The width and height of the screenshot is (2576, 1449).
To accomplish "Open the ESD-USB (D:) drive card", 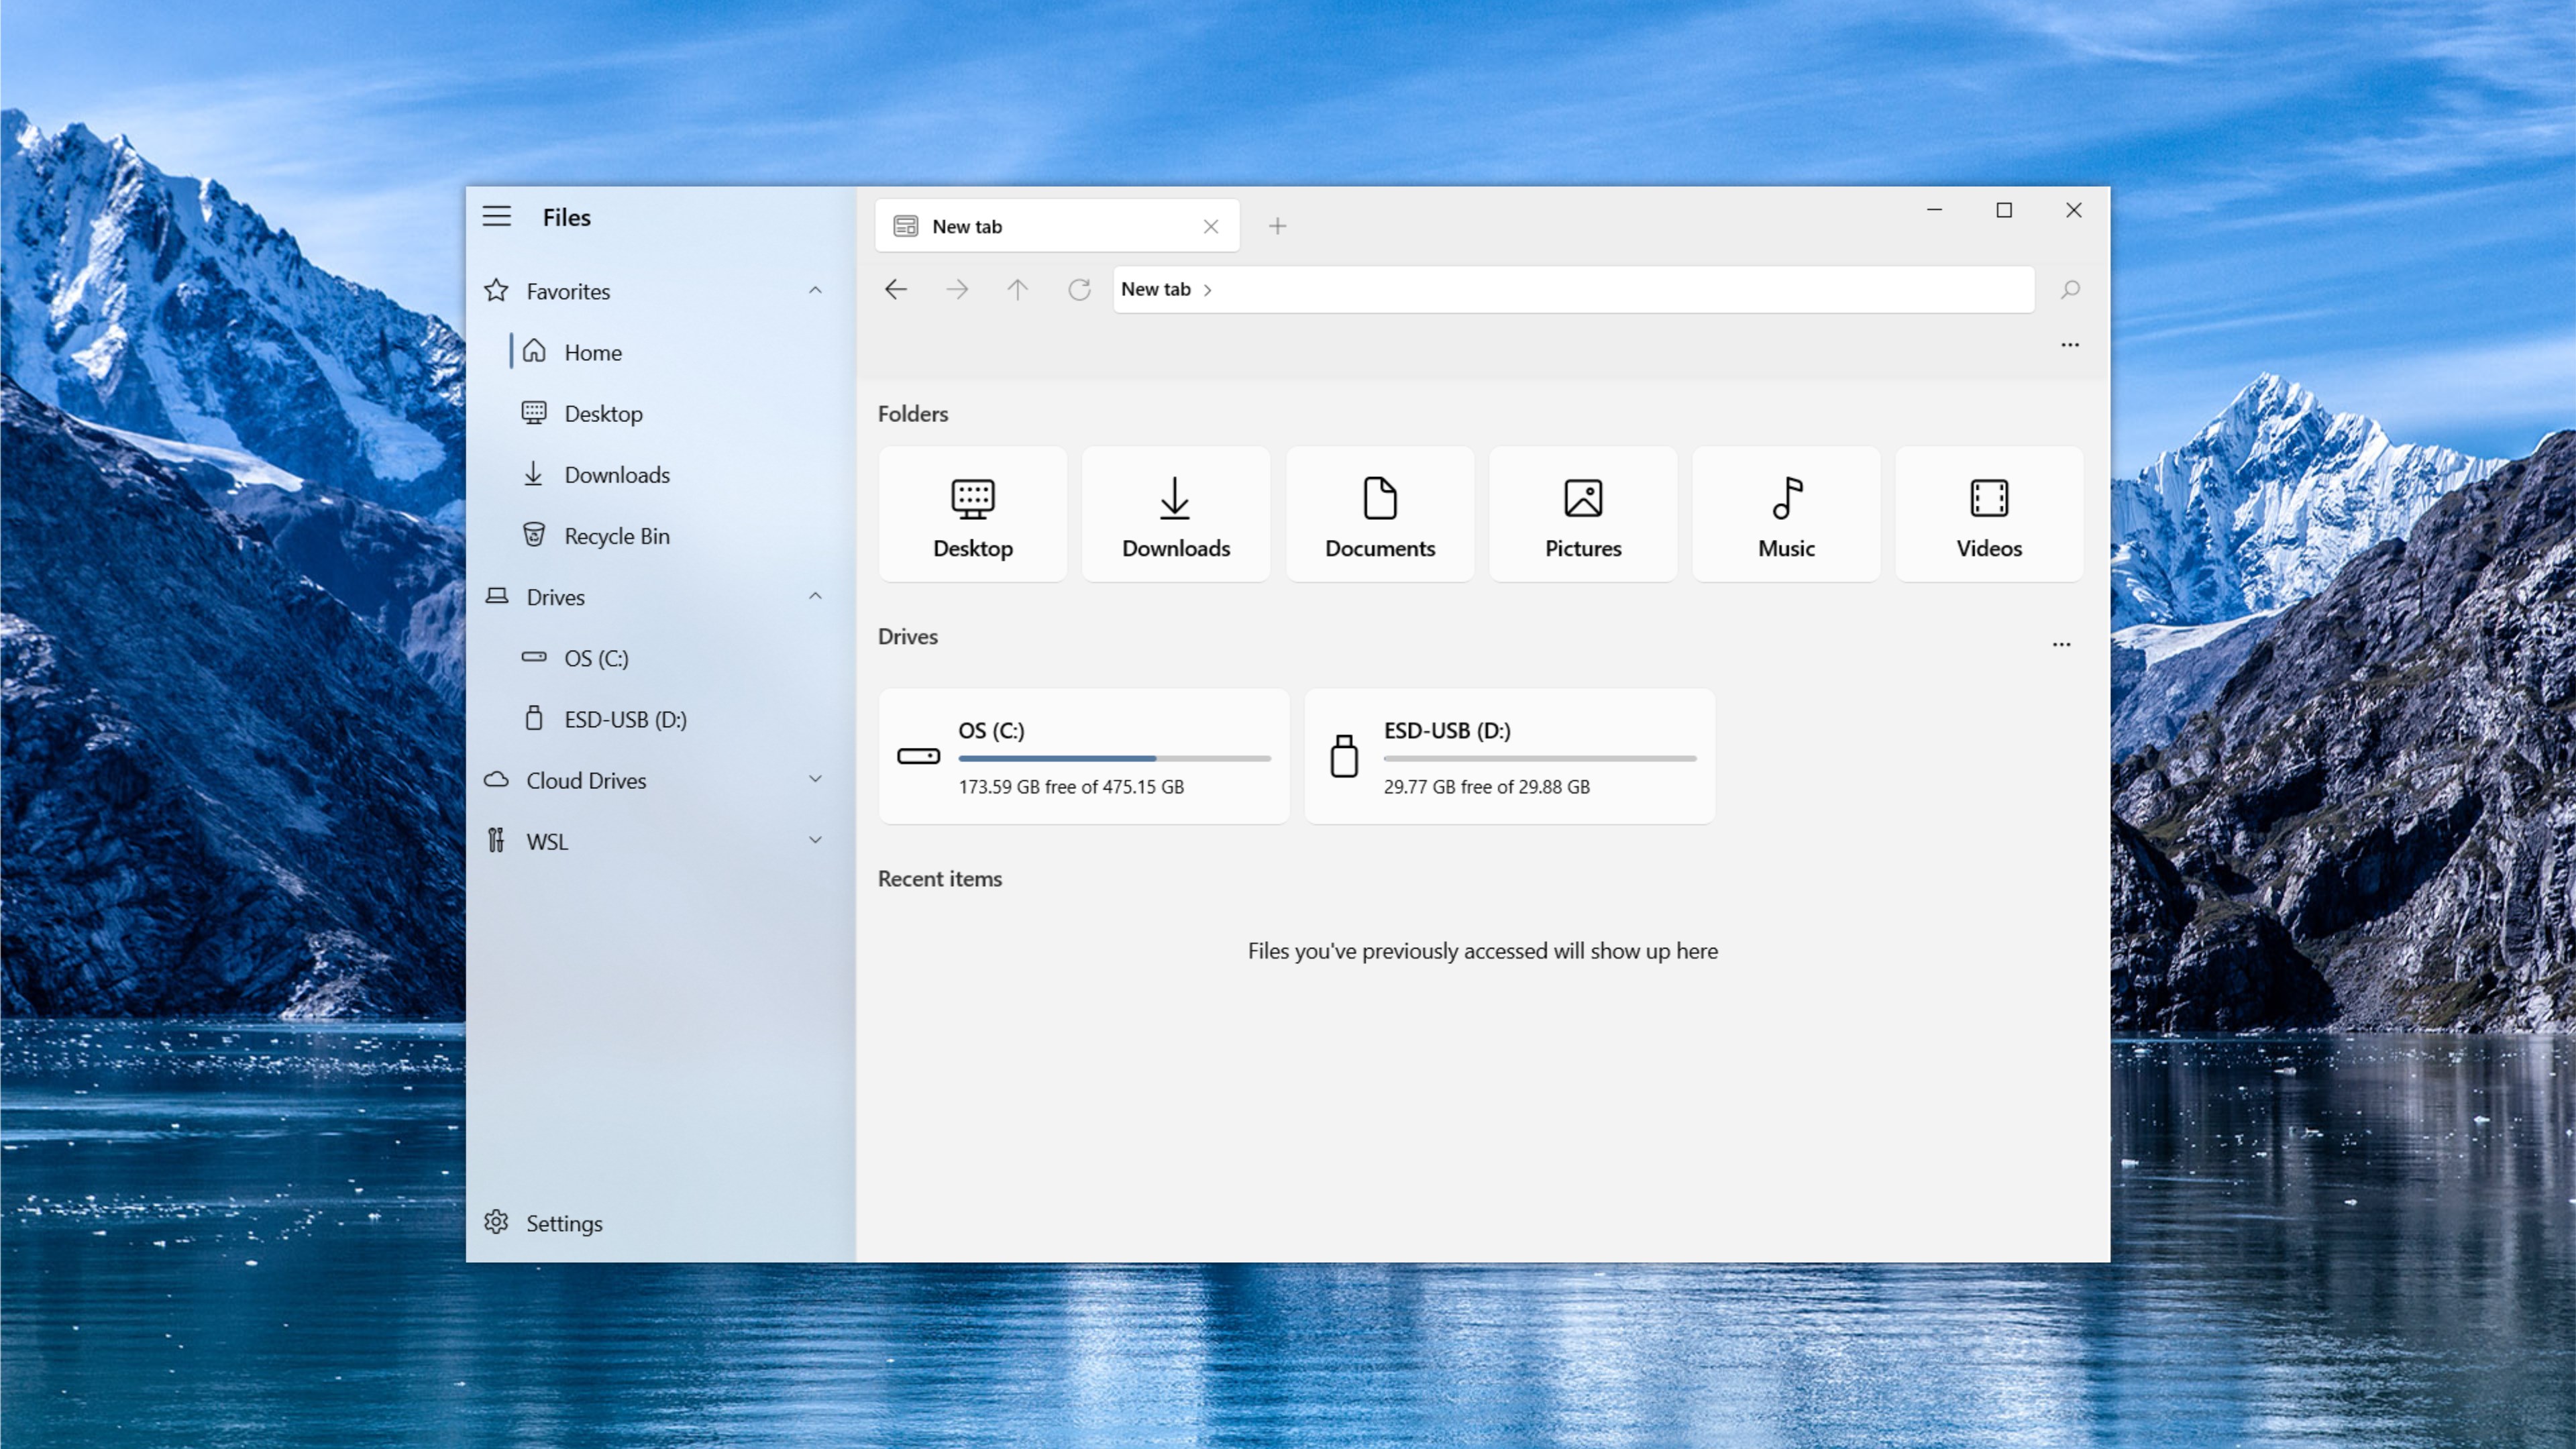I will pyautogui.click(x=1509, y=756).
